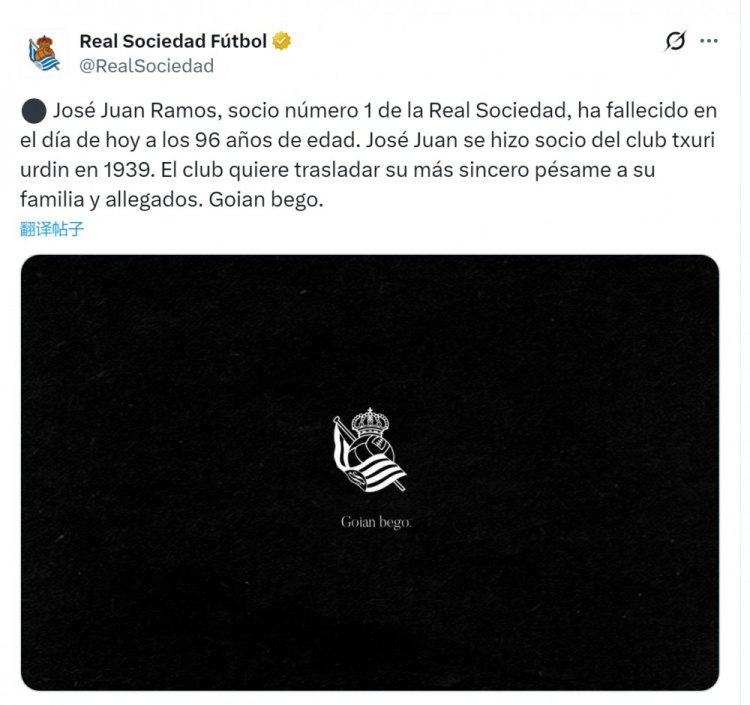This screenshot has width=750, height=705.
Task: Click the crown atop the white crest
Action: pos(370,421)
